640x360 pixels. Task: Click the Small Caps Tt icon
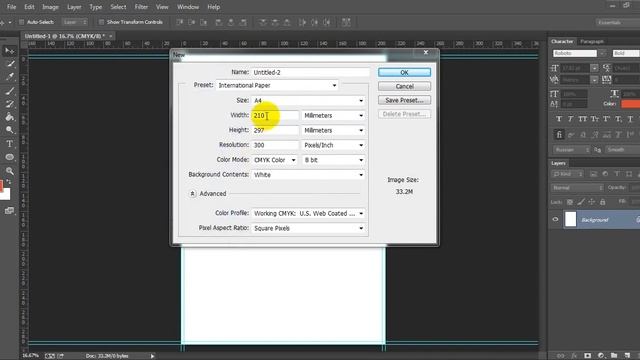(x=595, y=119)
